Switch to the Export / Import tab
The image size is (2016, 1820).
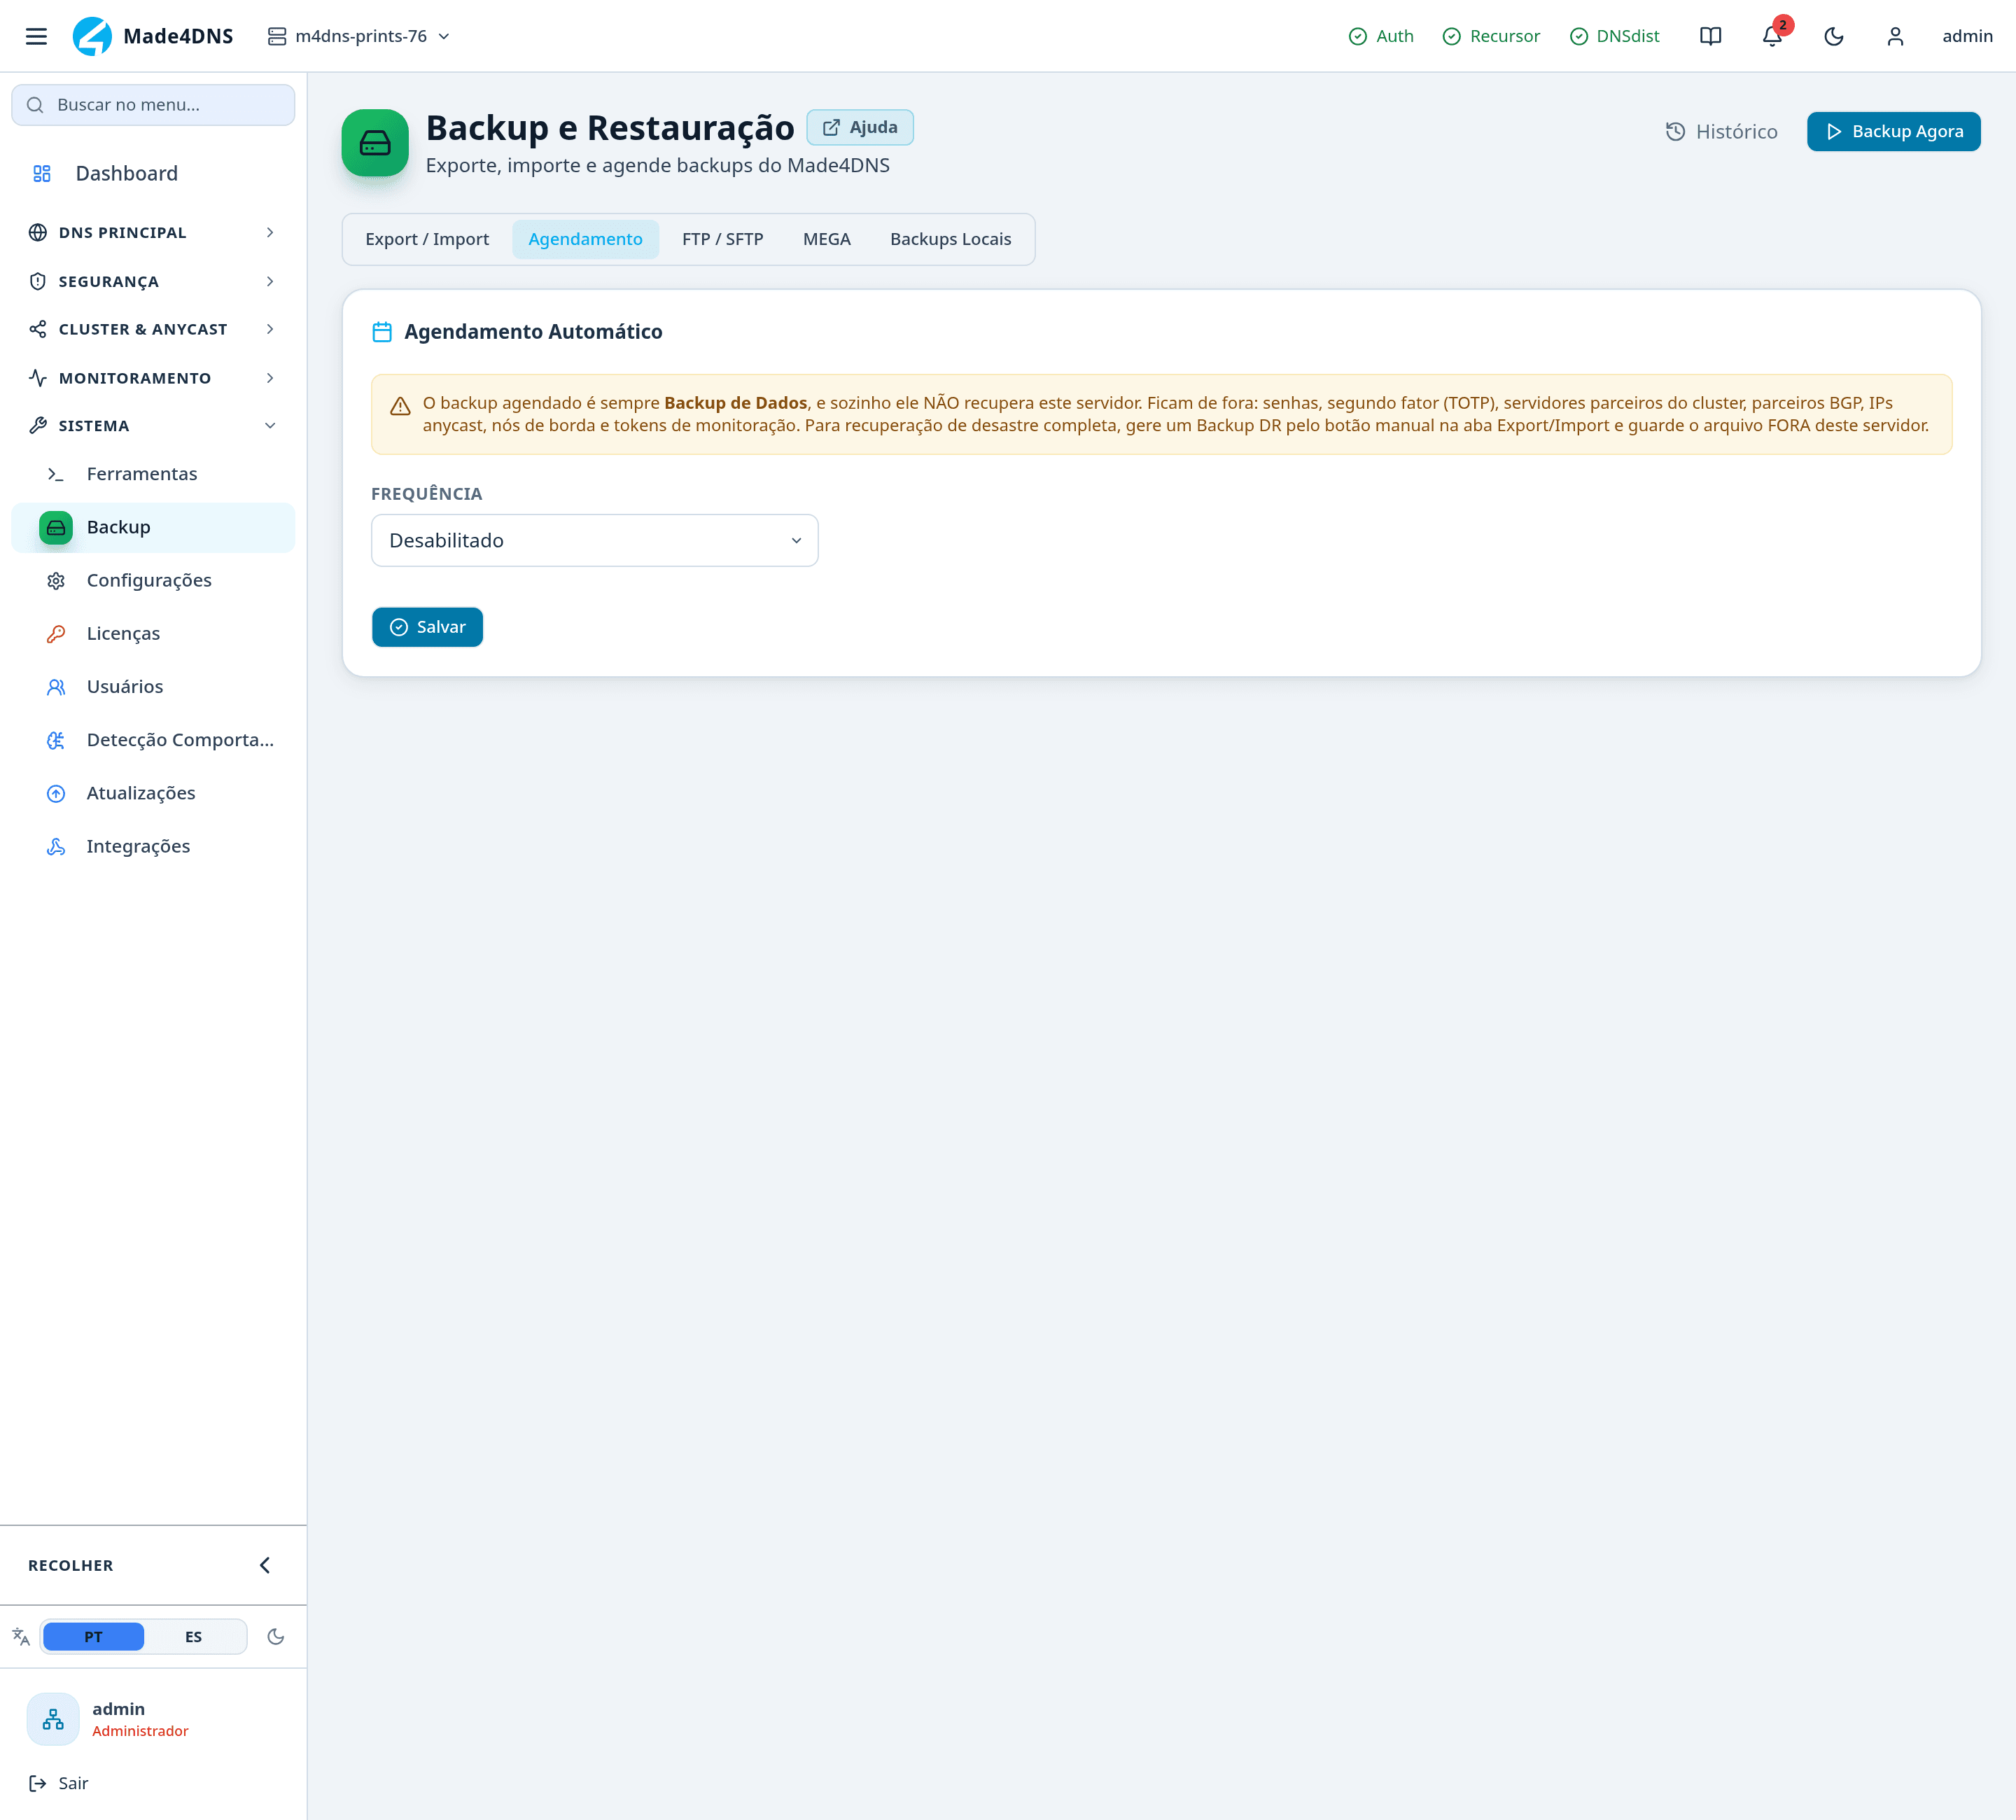tap(427, 239)
